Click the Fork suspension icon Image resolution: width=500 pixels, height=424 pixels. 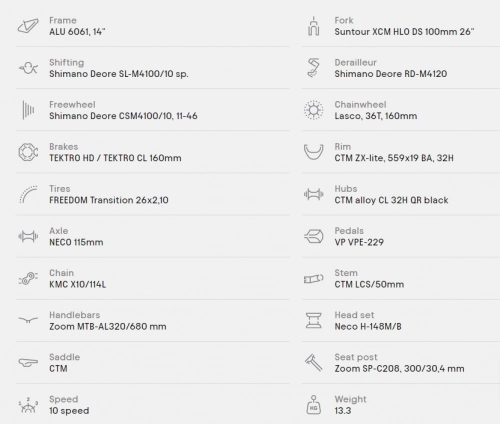pos(313,26)
